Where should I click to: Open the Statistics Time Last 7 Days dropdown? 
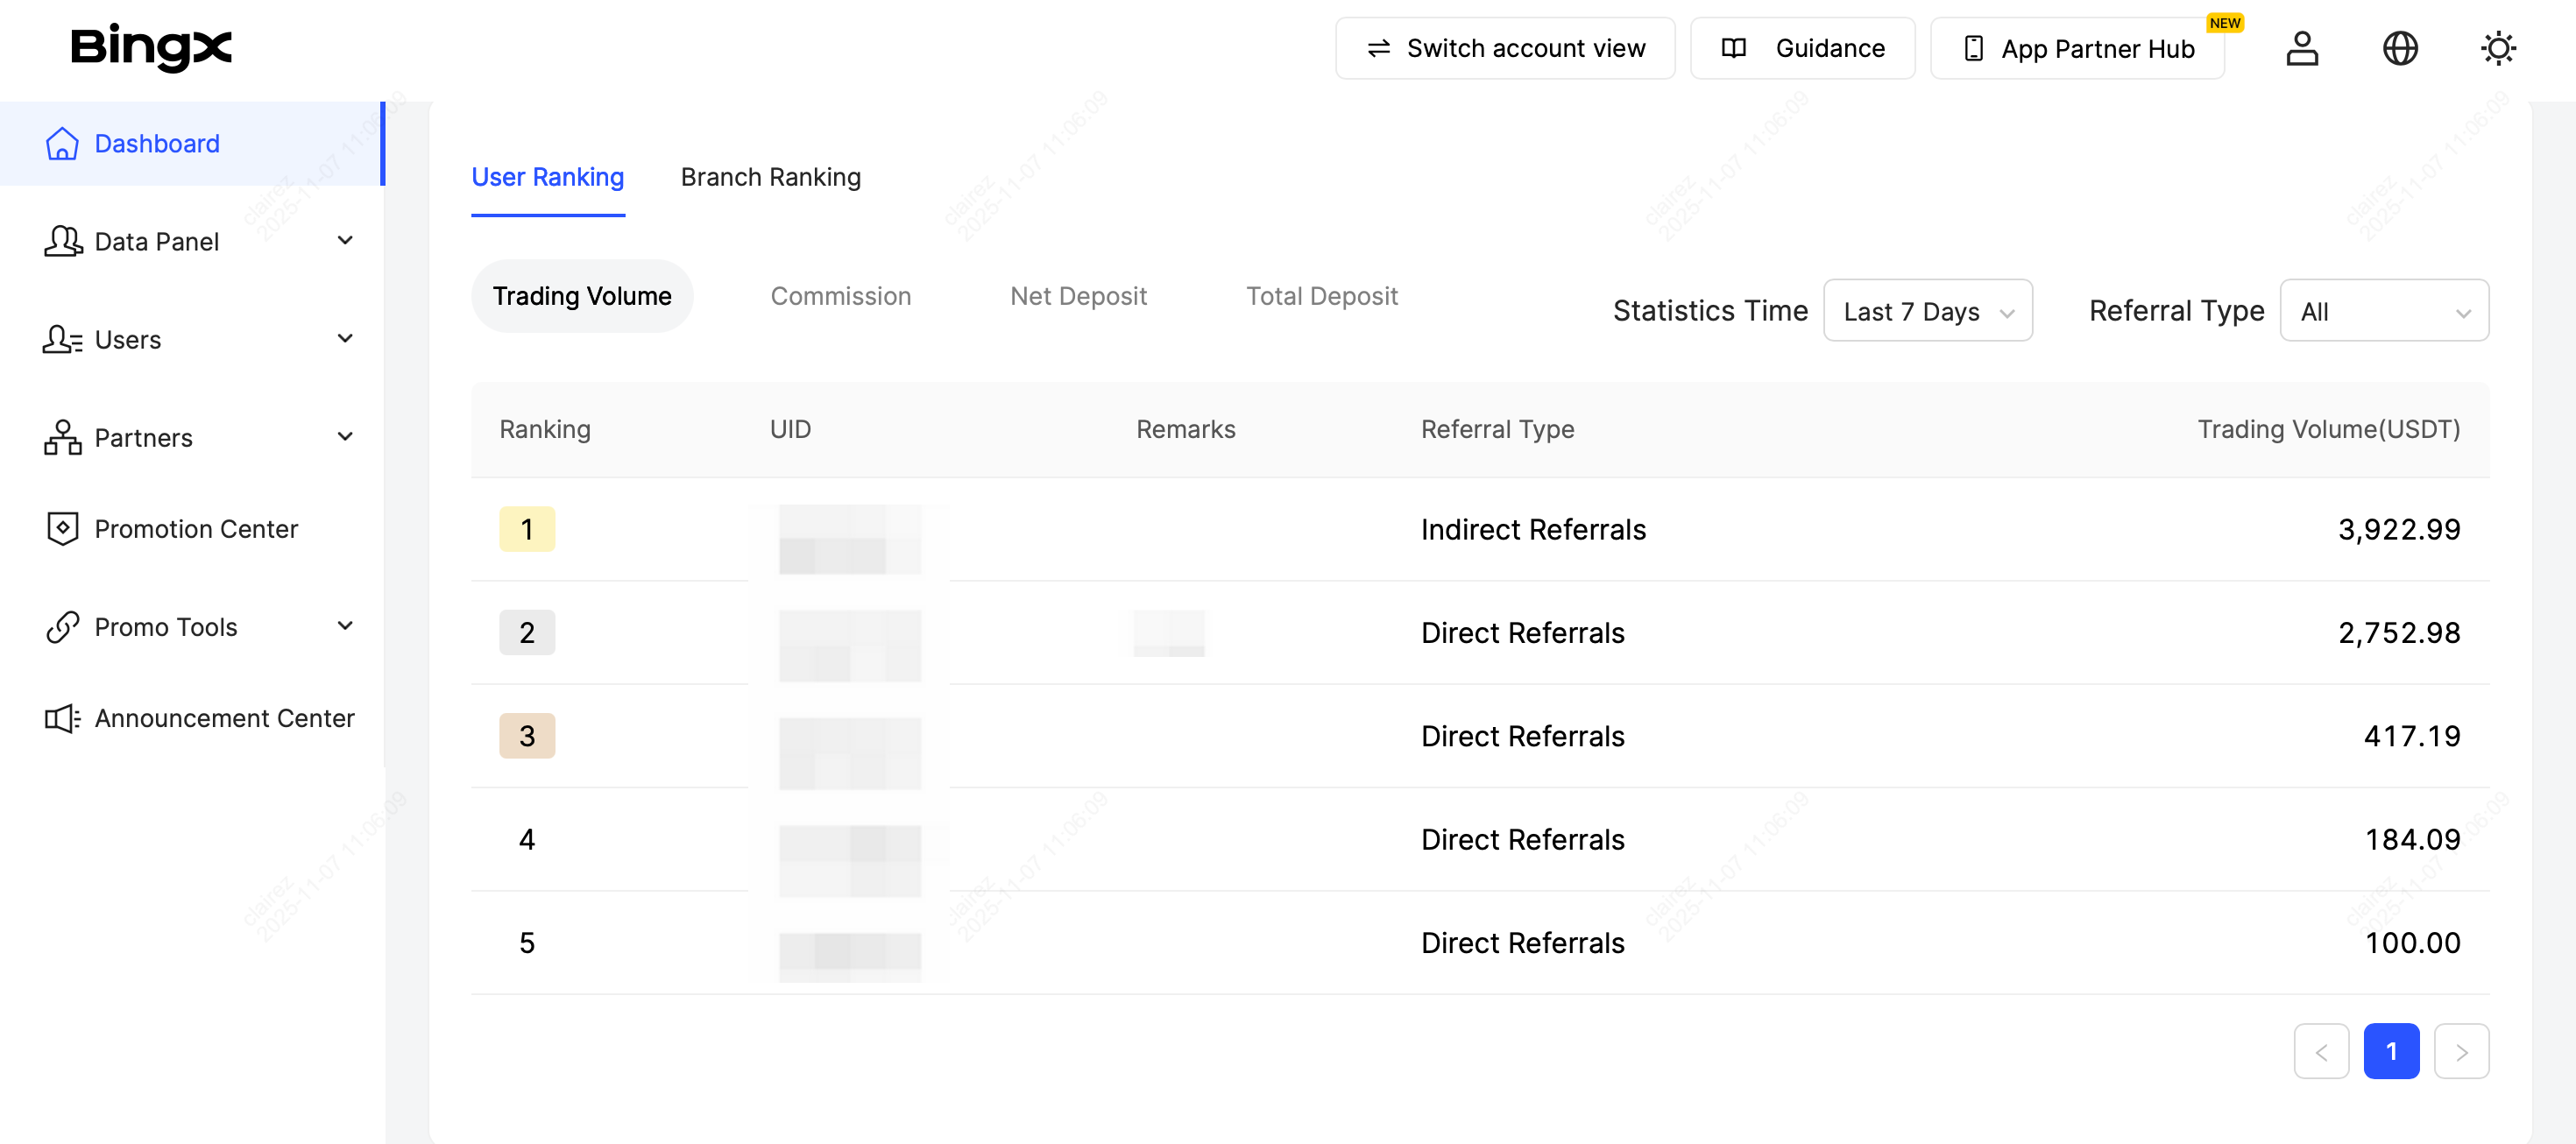1927,311
